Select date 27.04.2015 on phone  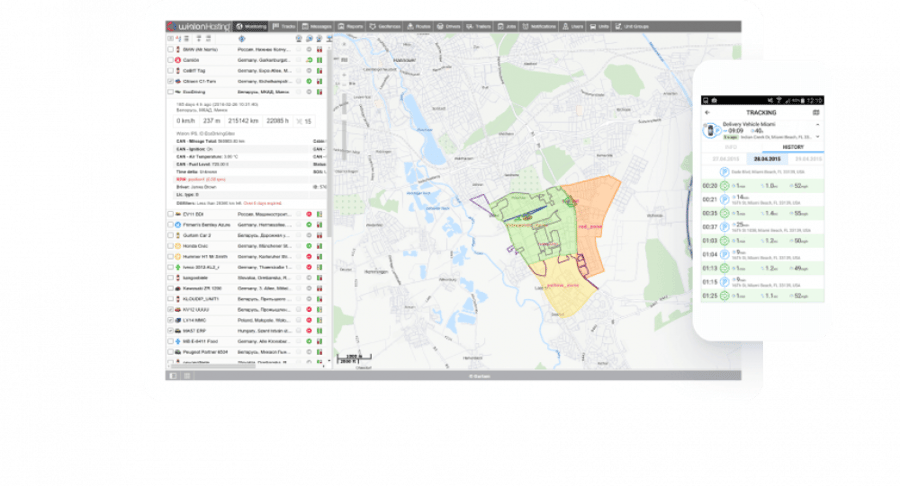(726, 159)
